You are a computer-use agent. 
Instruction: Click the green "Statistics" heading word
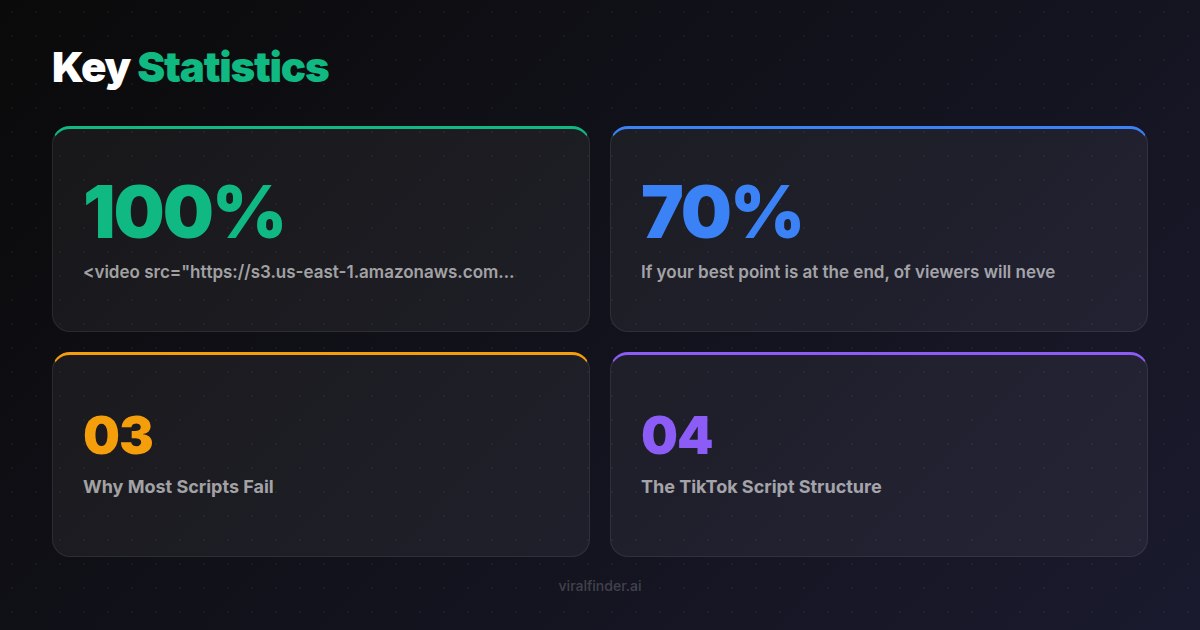[x=233, y=68]
